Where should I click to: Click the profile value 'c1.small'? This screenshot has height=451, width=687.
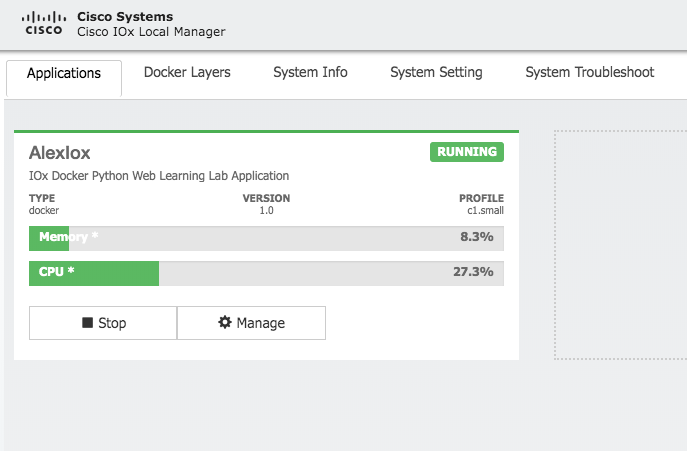coord(485,210)
